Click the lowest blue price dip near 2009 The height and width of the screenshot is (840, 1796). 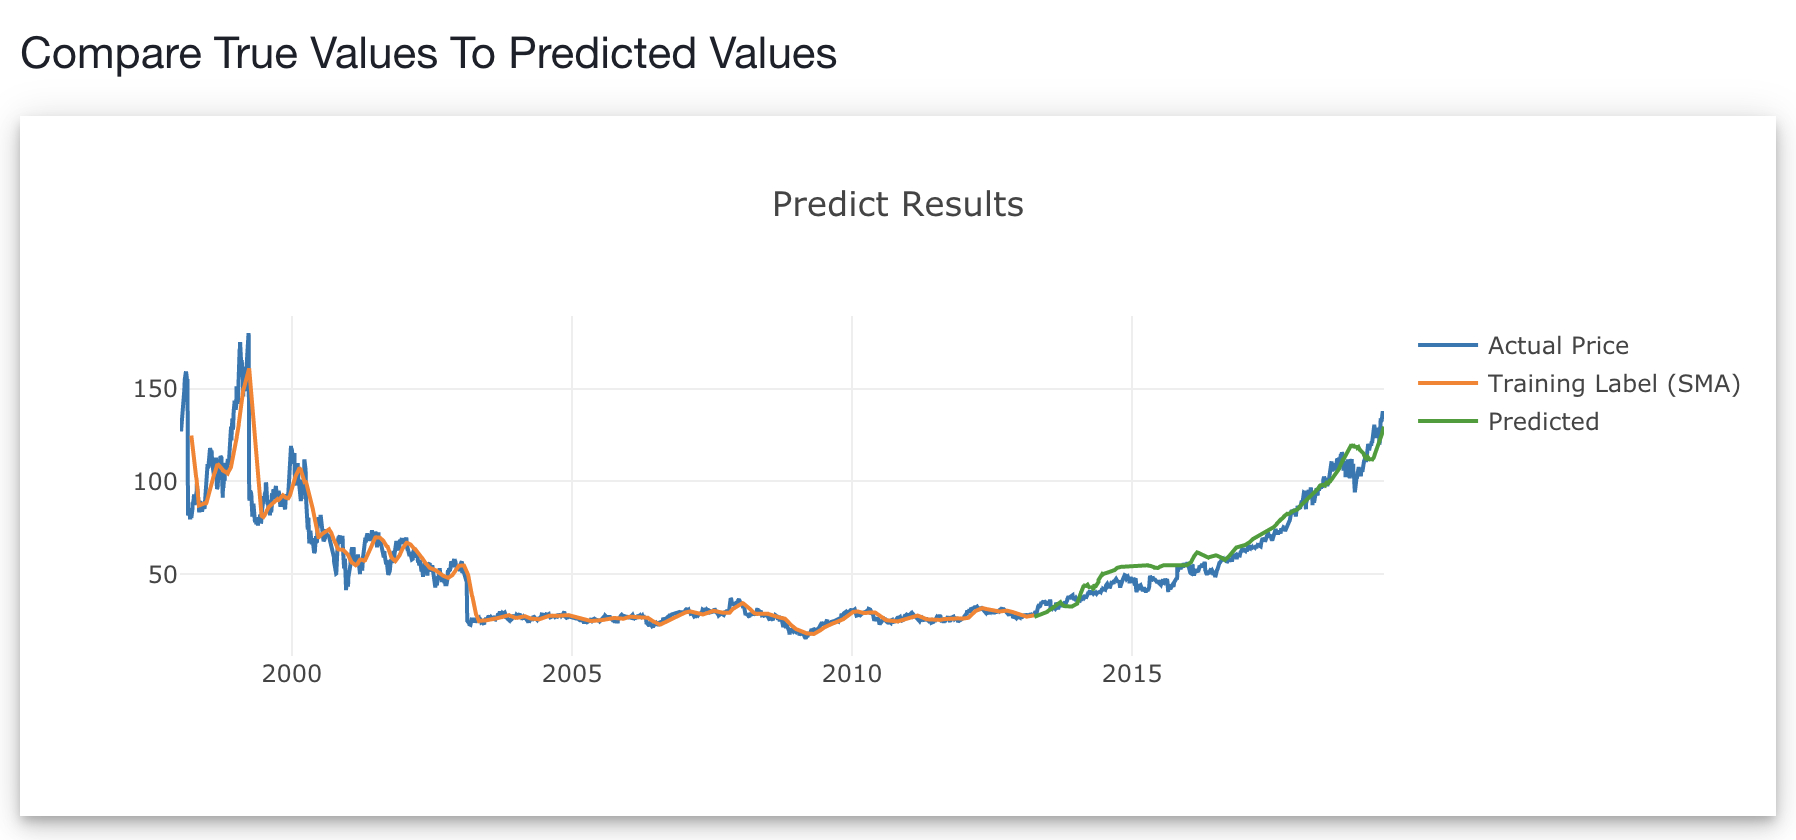[x=806, y=636]
